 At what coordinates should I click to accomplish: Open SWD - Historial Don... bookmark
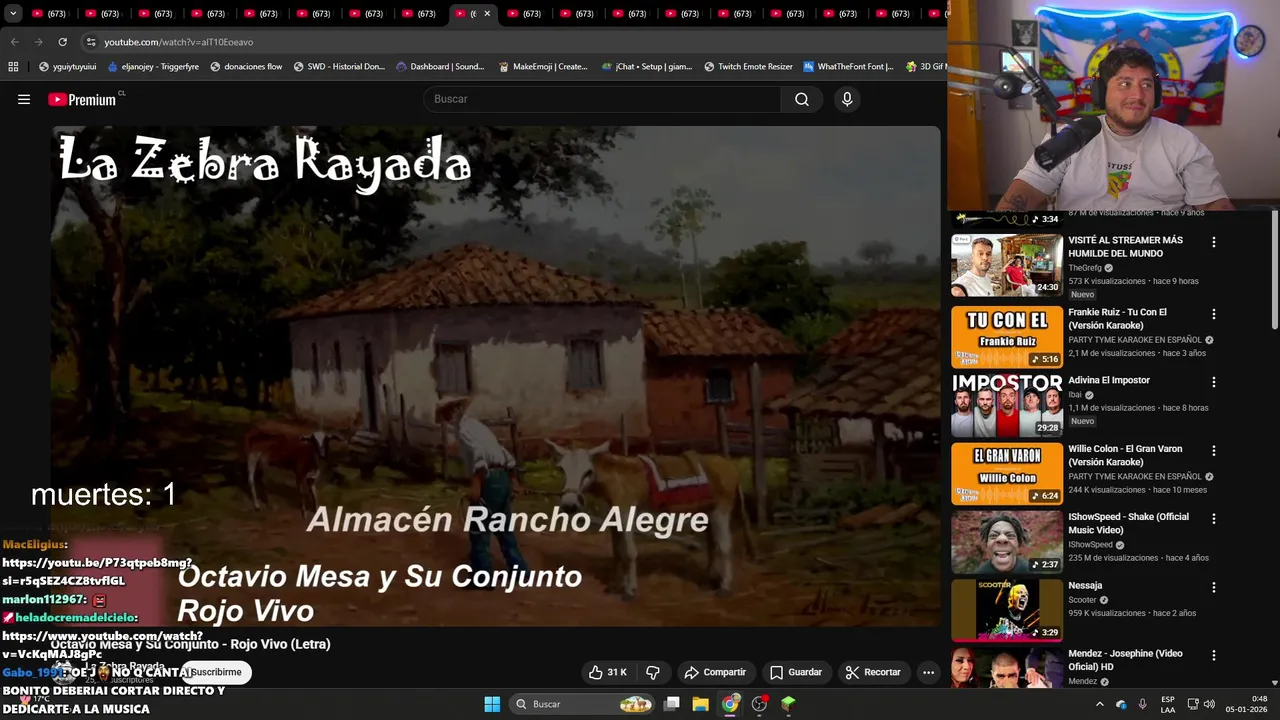pos(339,67)
